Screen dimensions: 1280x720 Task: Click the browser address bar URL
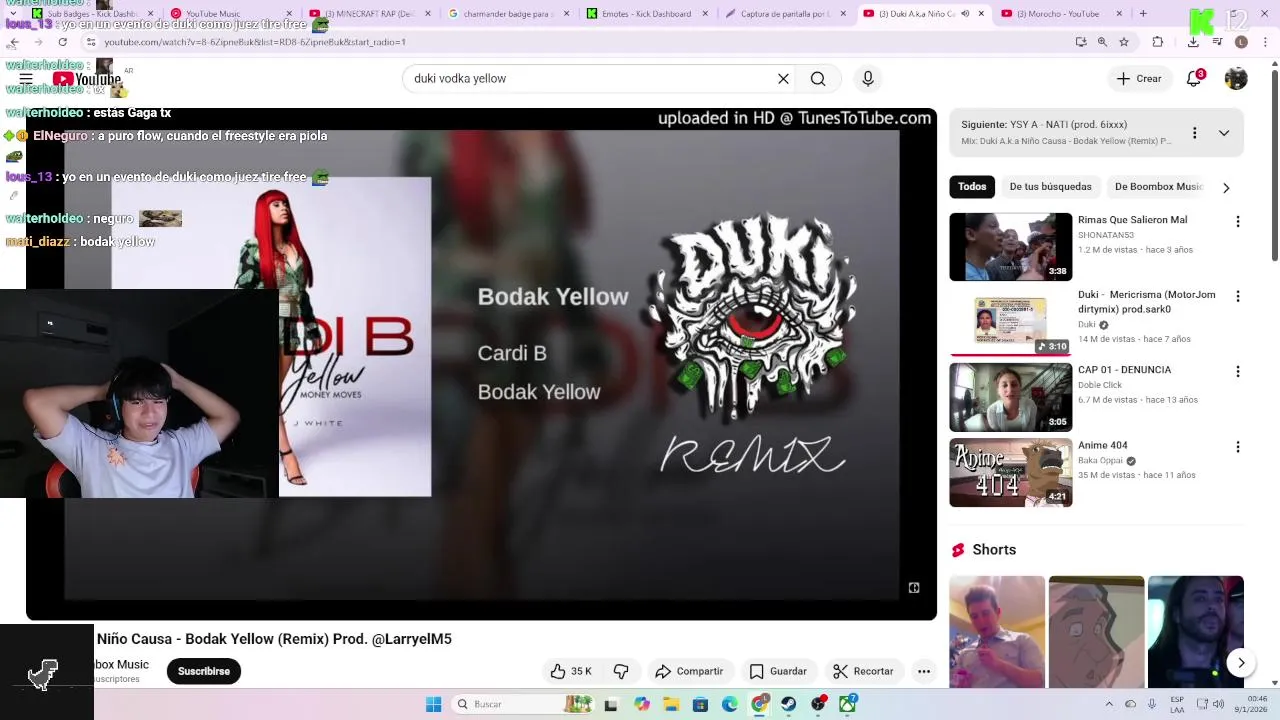point(254,42)
